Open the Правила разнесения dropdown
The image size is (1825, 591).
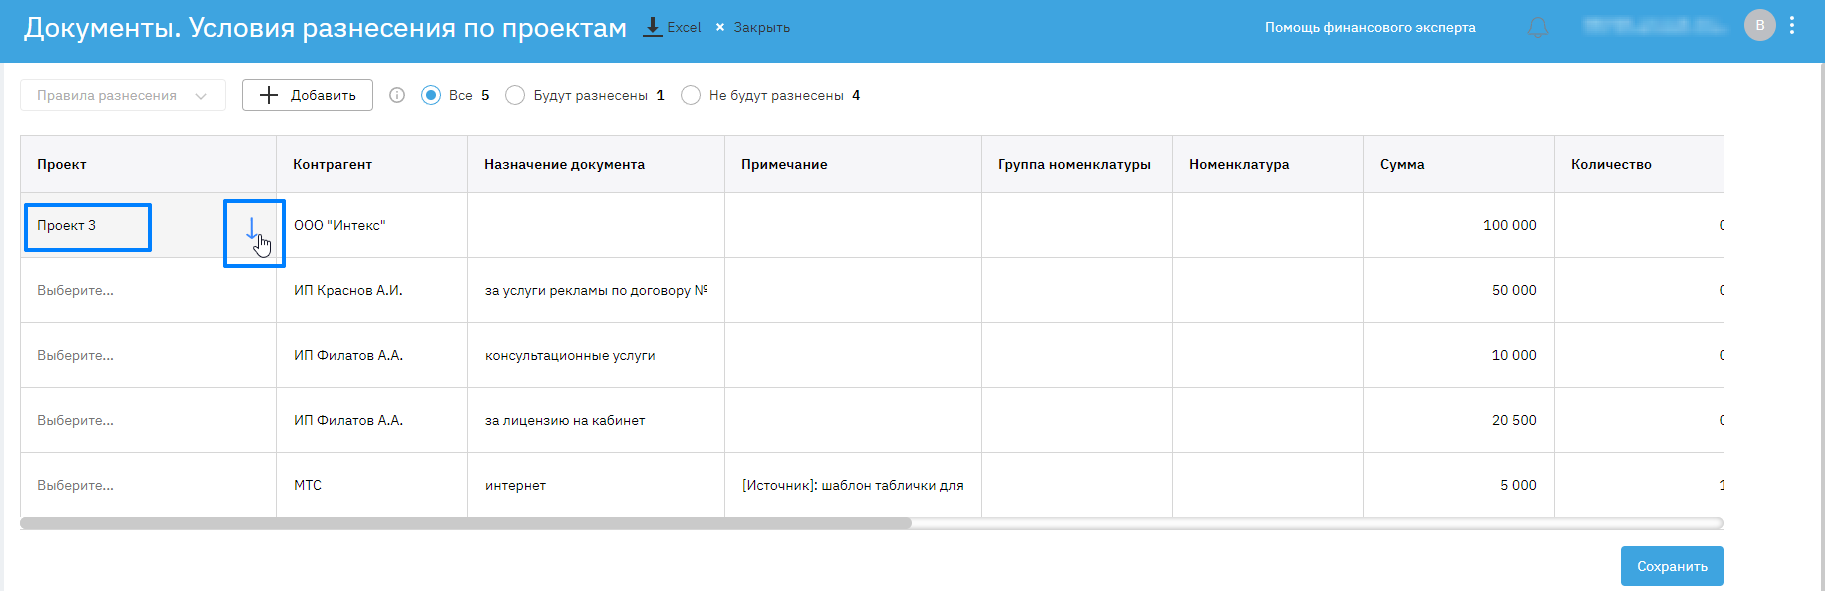122,95
